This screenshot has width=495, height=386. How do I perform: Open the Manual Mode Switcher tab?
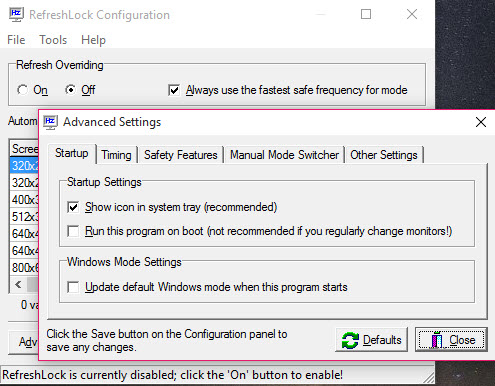pyautogui.click(x=284, y=155)
